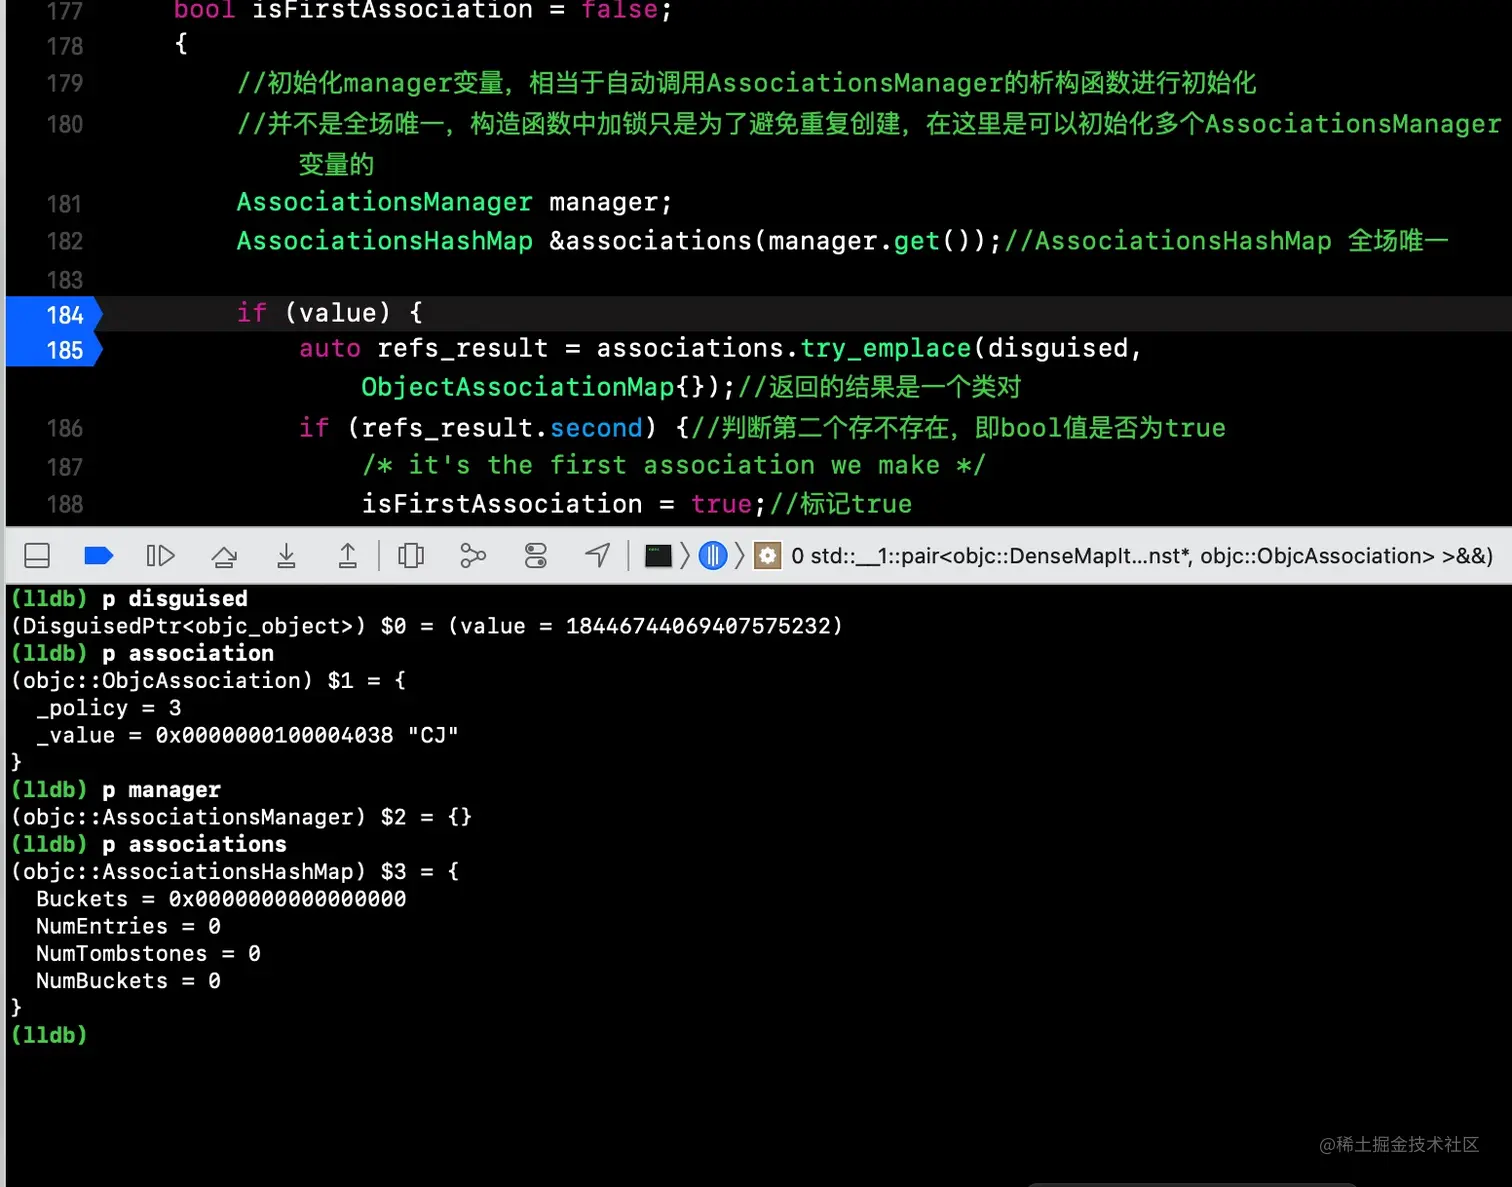Image resolution: width=1512 pixels, height=1187 pixels.
Task: Click '(objc::AssociationsHashMap) $3 = {' output
Action: 234,871
